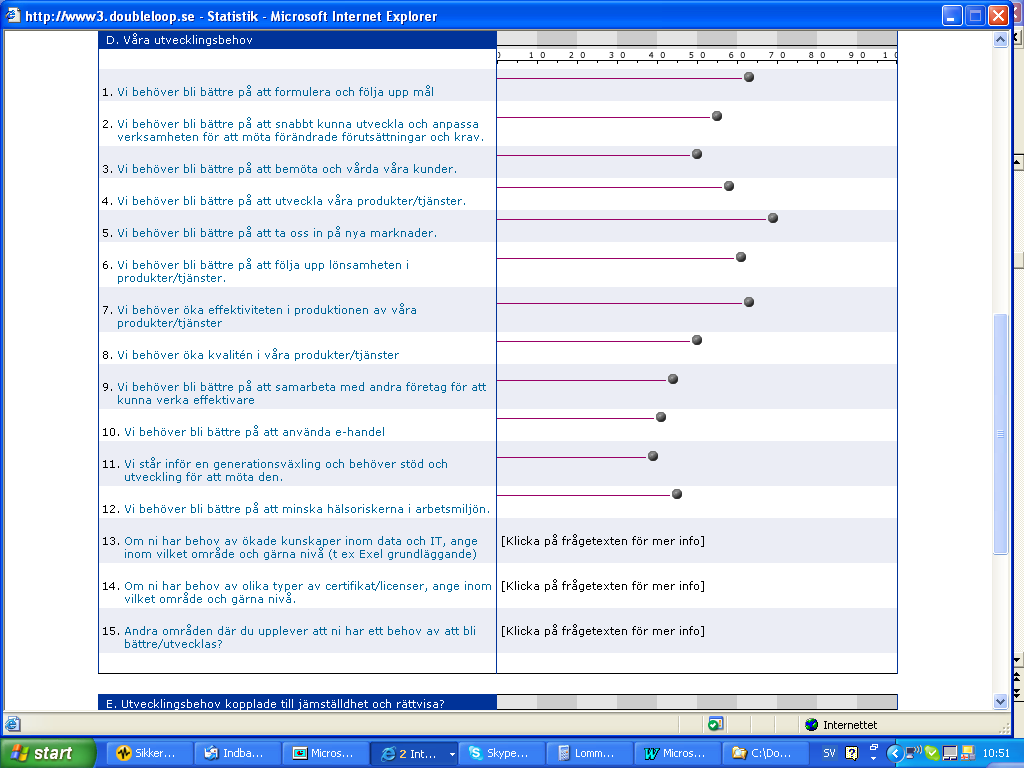Click the chart dot for question 9
1024x768 pixels.
click(673, 379)
